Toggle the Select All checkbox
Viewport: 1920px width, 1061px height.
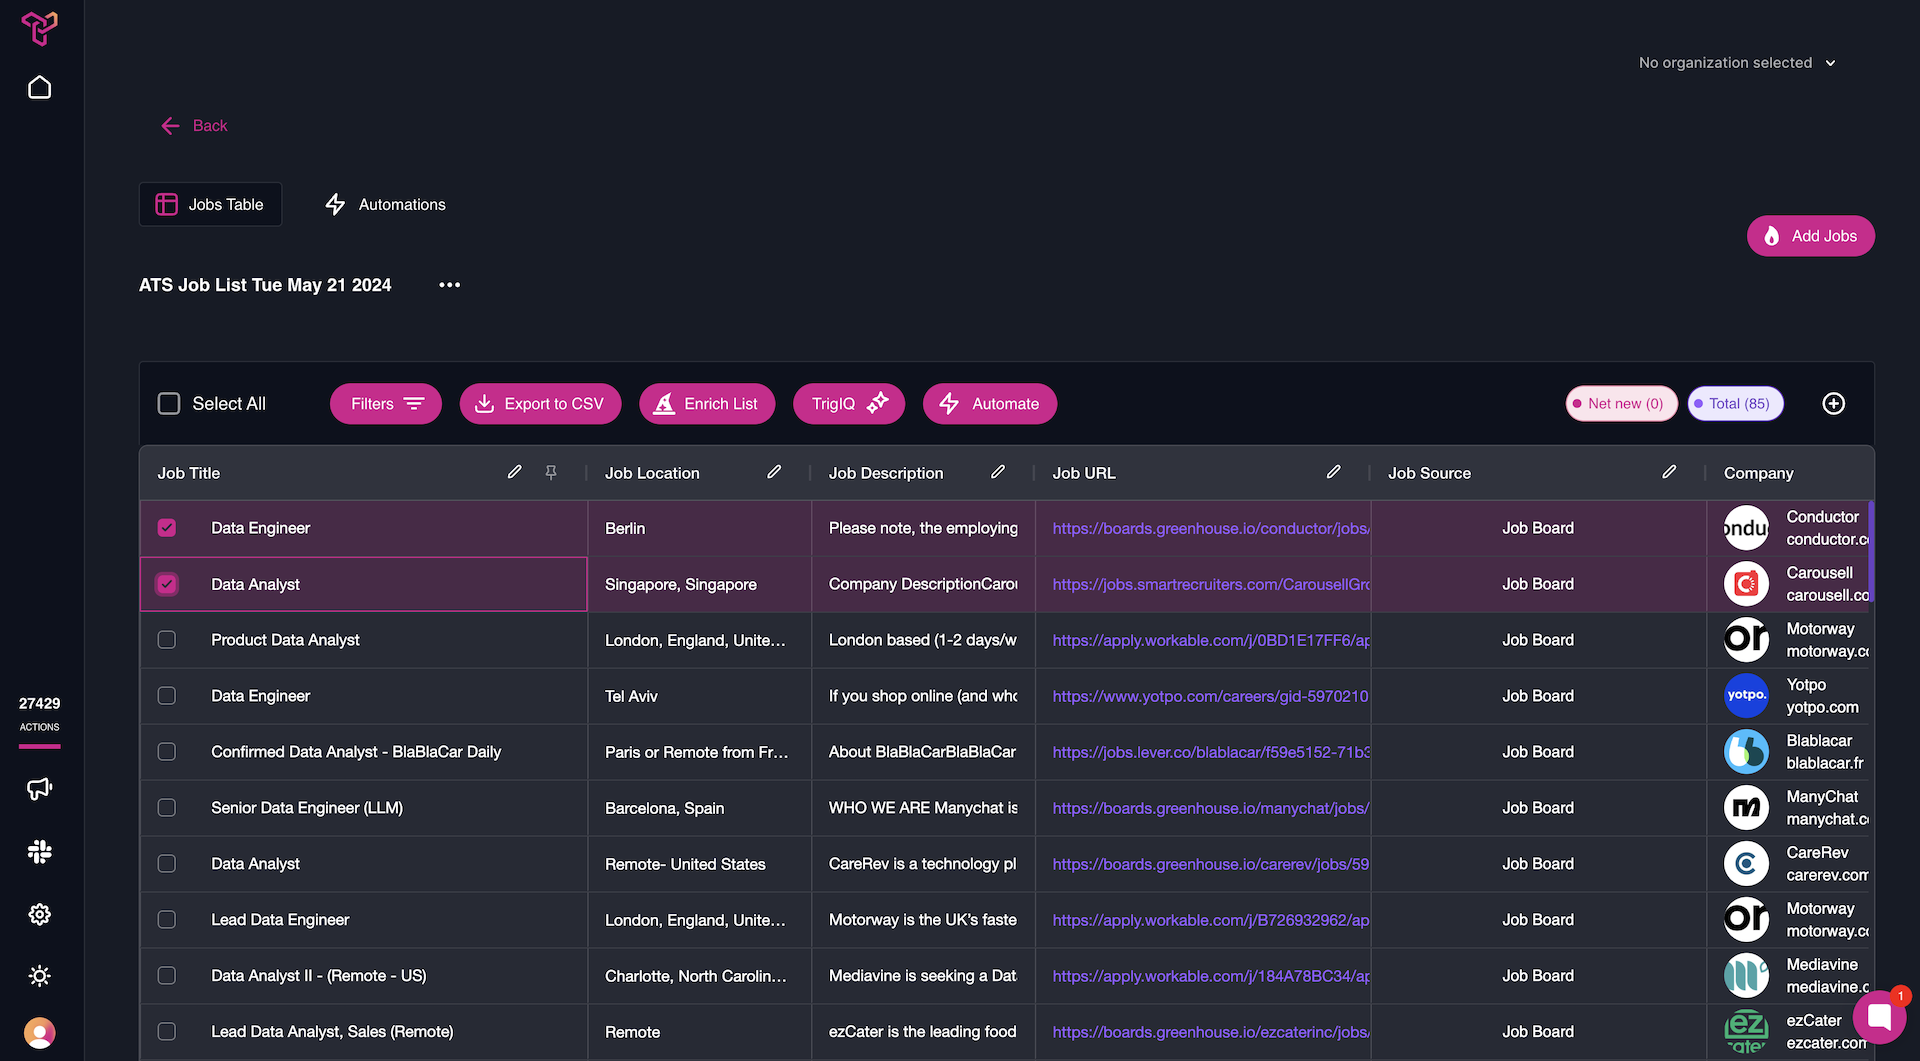(169, 404)
